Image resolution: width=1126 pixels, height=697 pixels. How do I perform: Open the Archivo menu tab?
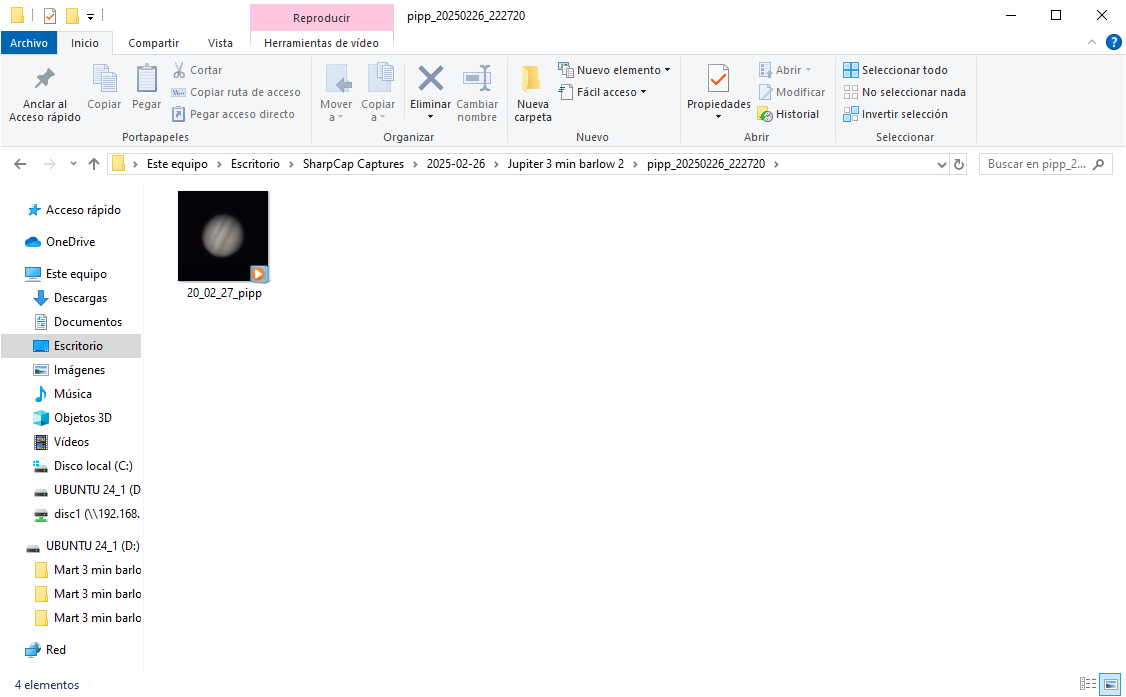click(x=29, y=43)
